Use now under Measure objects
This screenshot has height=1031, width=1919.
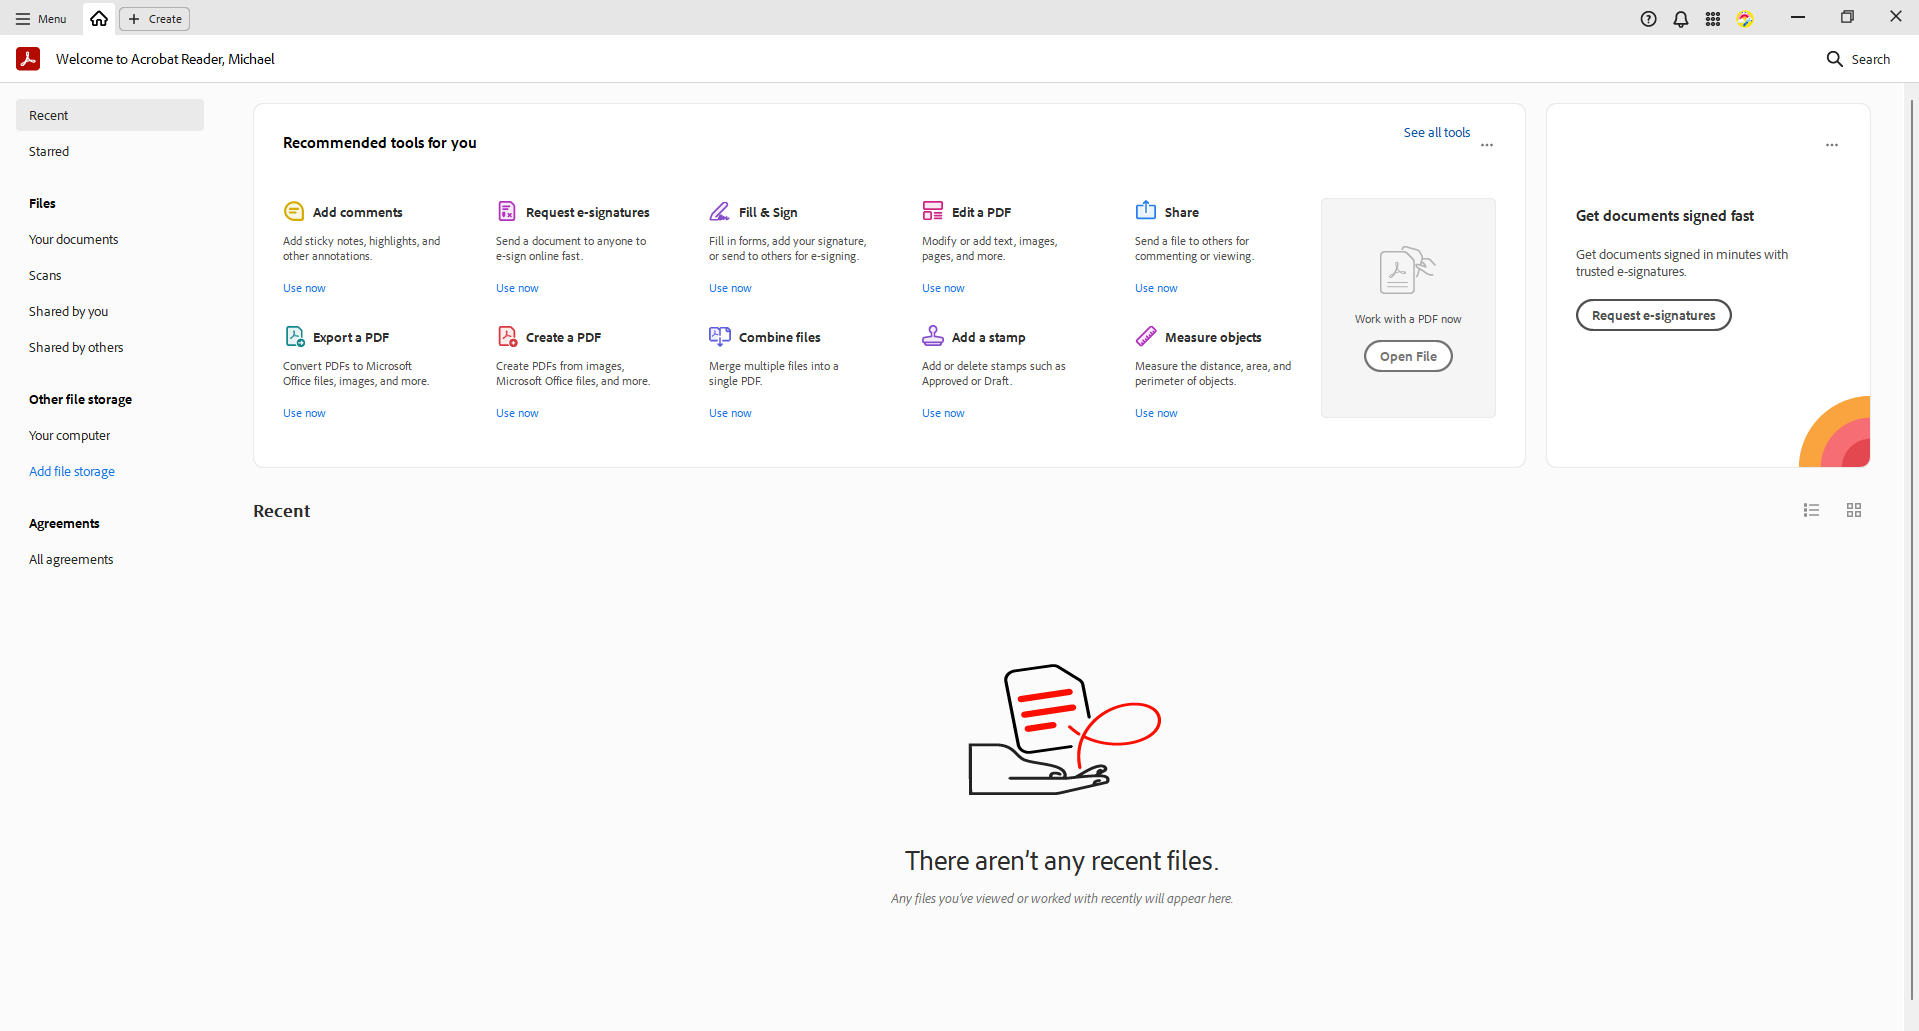(1156, 413)
